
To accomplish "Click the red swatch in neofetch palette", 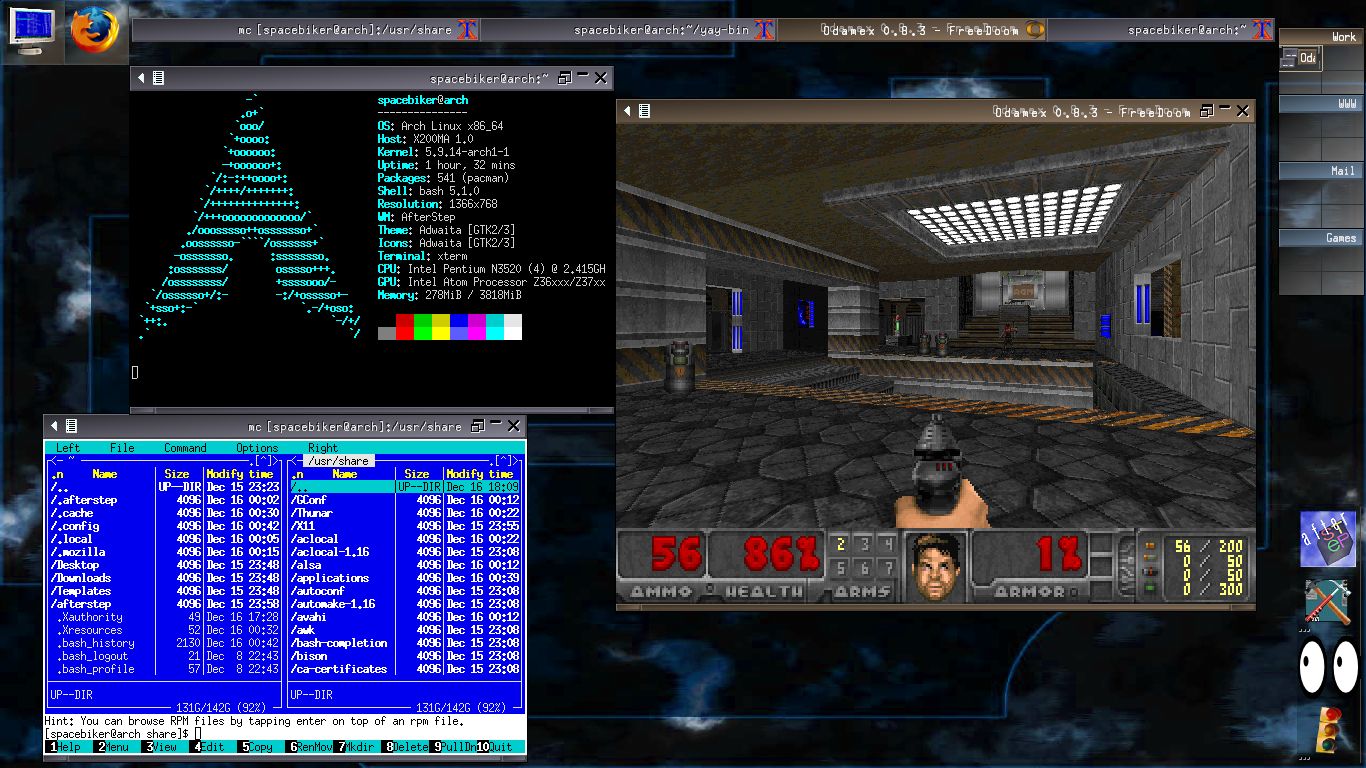I will (405, 327).
